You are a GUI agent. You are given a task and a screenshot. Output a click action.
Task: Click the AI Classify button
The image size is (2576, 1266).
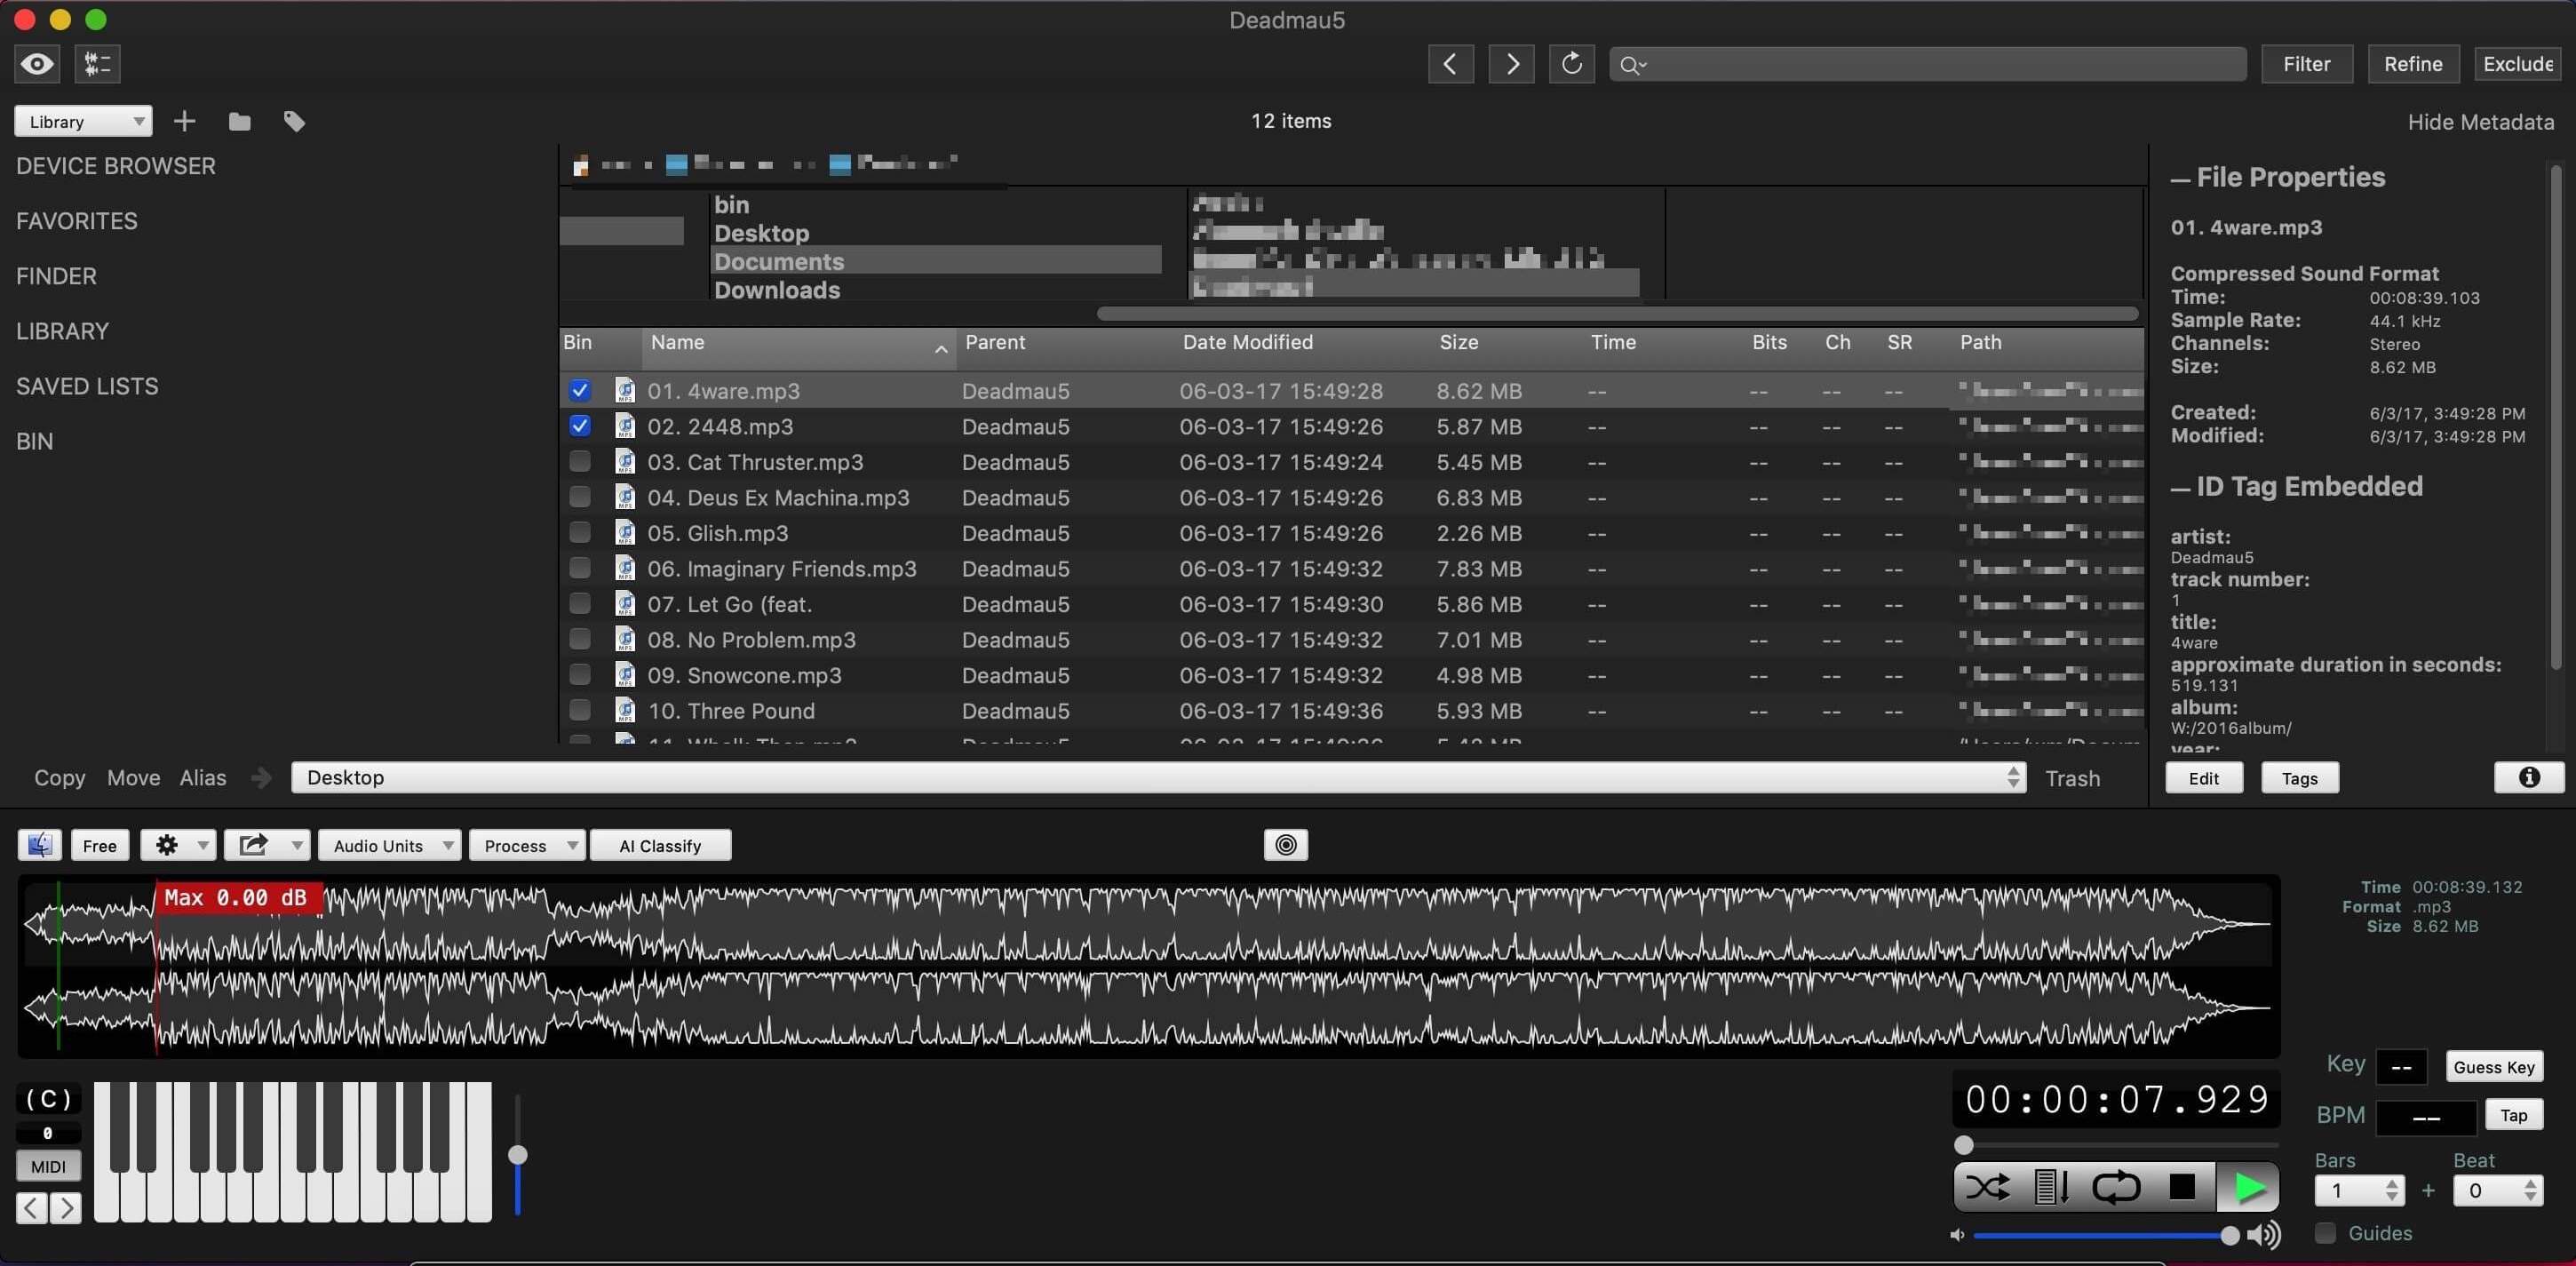point(660,845)
